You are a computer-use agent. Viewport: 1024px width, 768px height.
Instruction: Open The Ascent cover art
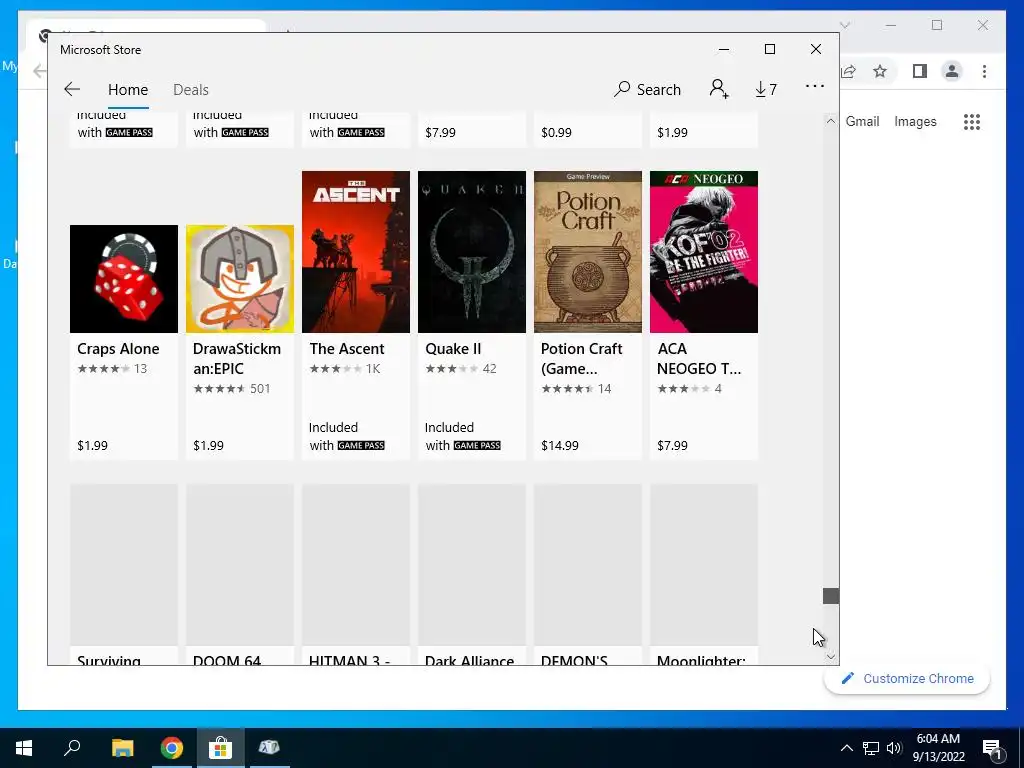pyautogui.click(x=356, y=252)
